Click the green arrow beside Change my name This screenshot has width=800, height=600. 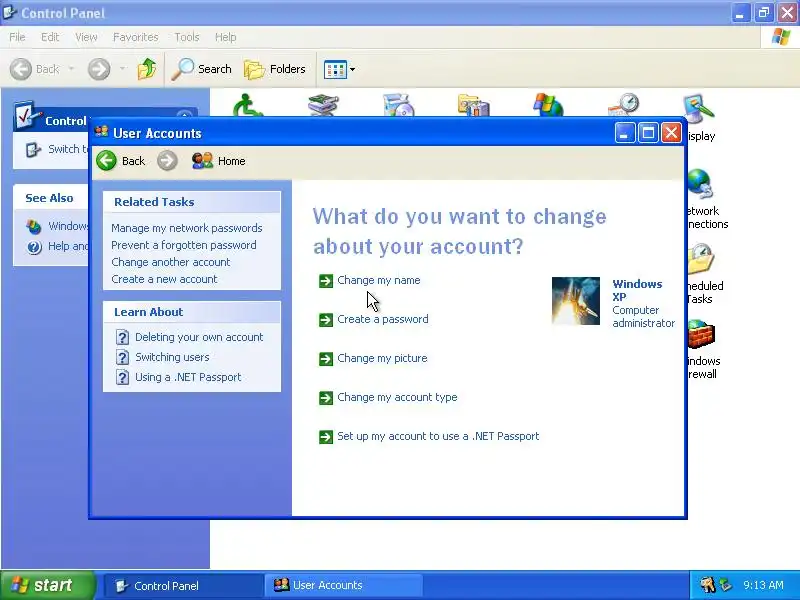pyautogui.click(x=326, y=281)
